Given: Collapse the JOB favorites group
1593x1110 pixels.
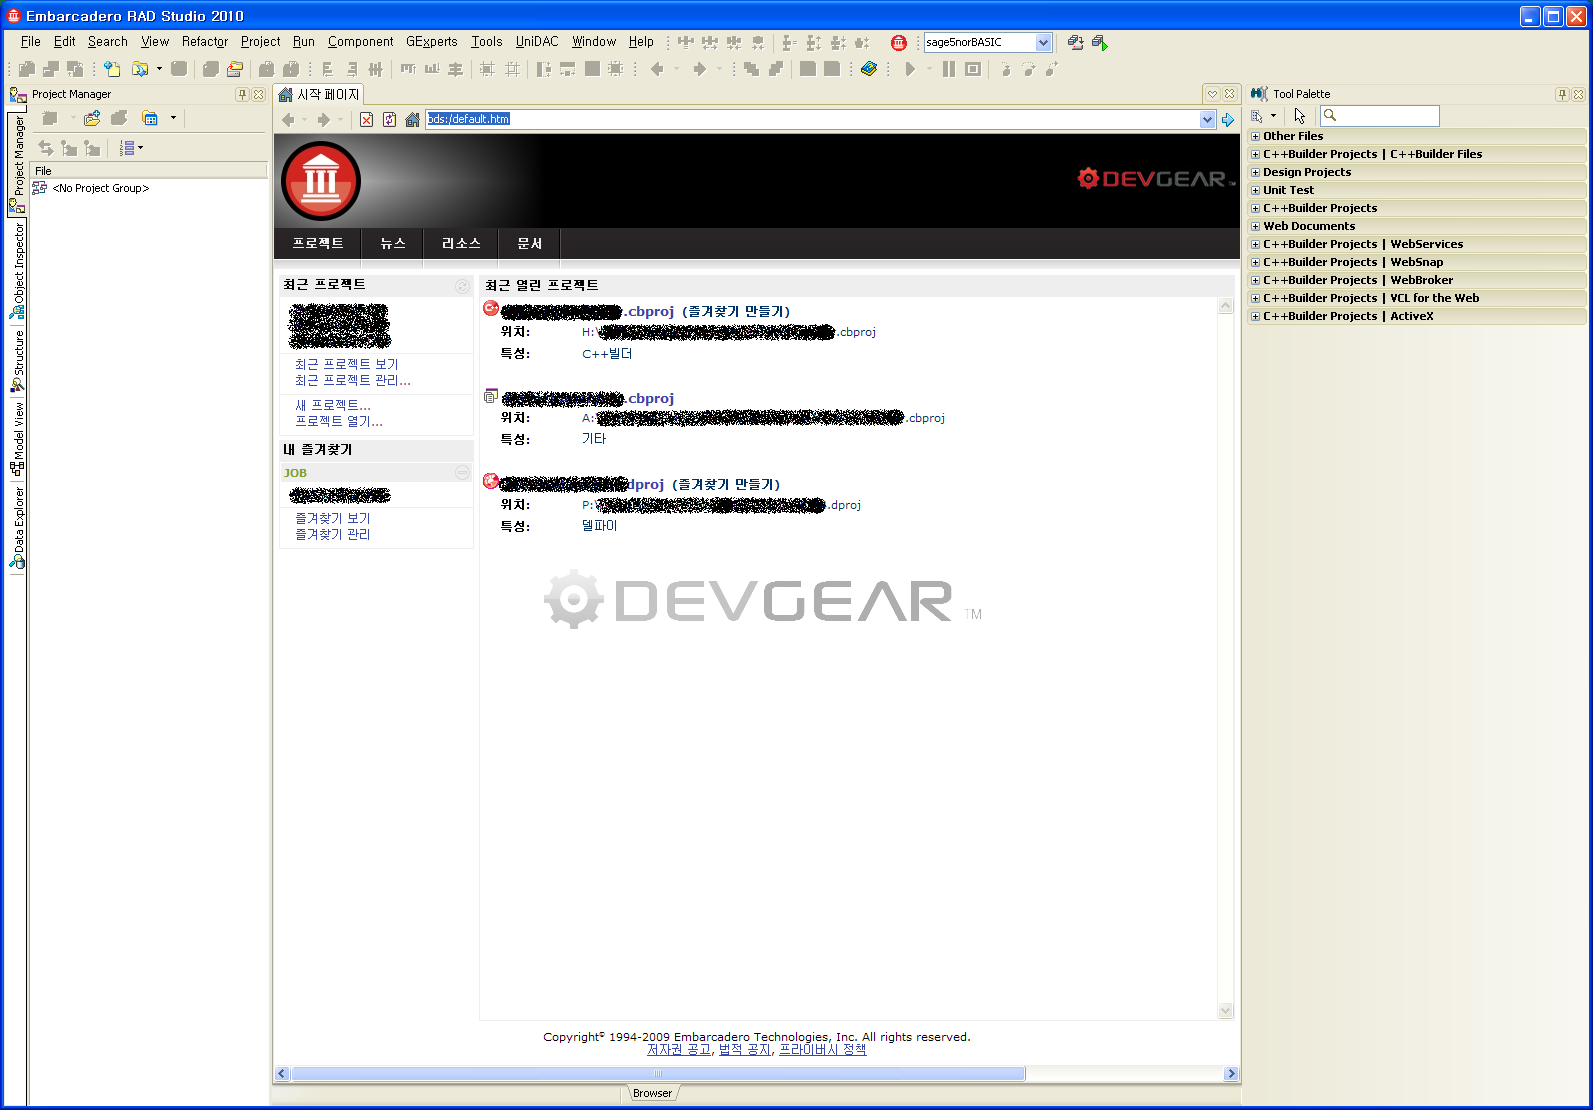Looking at the screenshot, I should (x=462, y=472).
